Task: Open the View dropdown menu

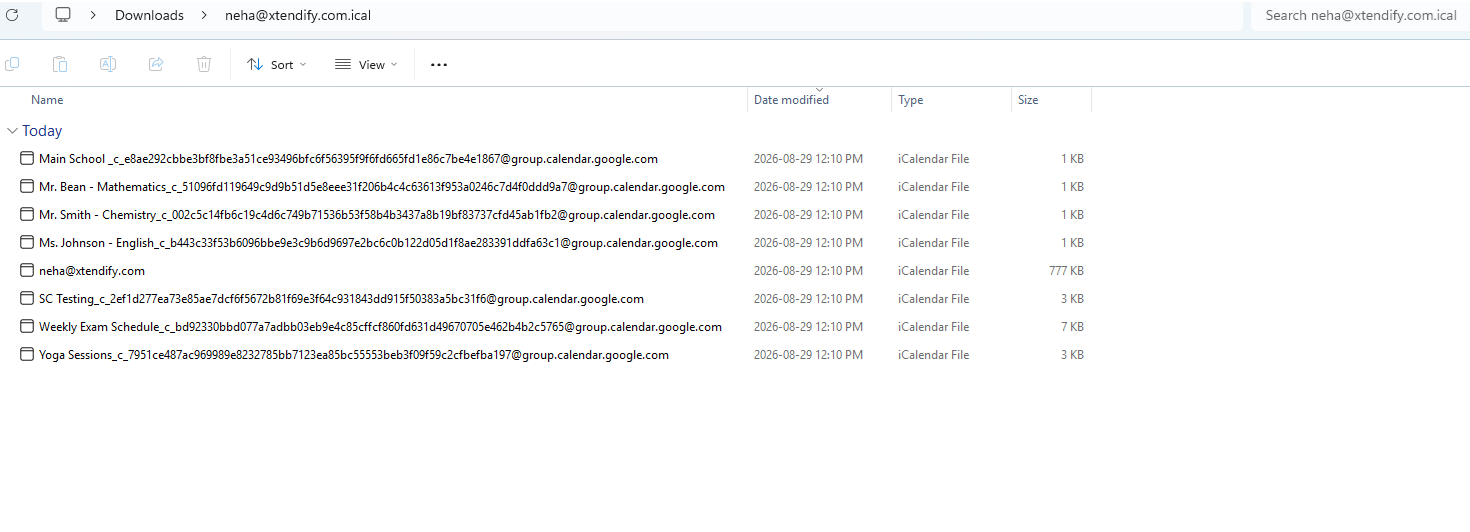Action: pos(366,64)
